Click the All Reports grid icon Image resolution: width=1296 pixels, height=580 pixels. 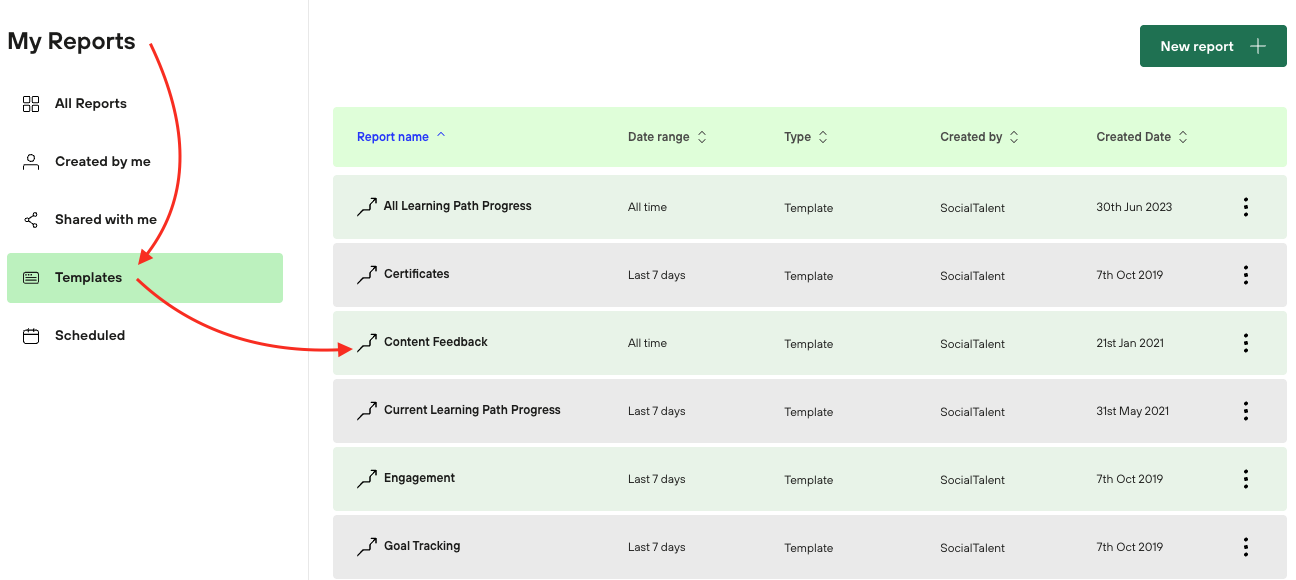pos(31,104)
